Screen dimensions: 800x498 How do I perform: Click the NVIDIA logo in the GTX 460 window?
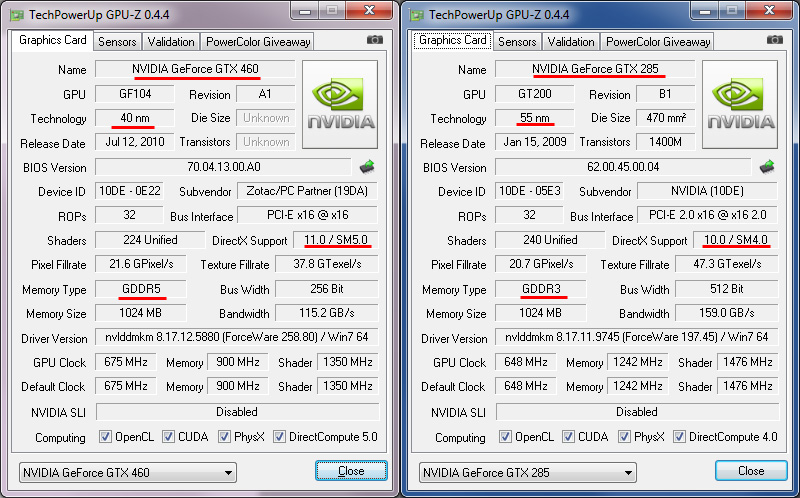340,105
